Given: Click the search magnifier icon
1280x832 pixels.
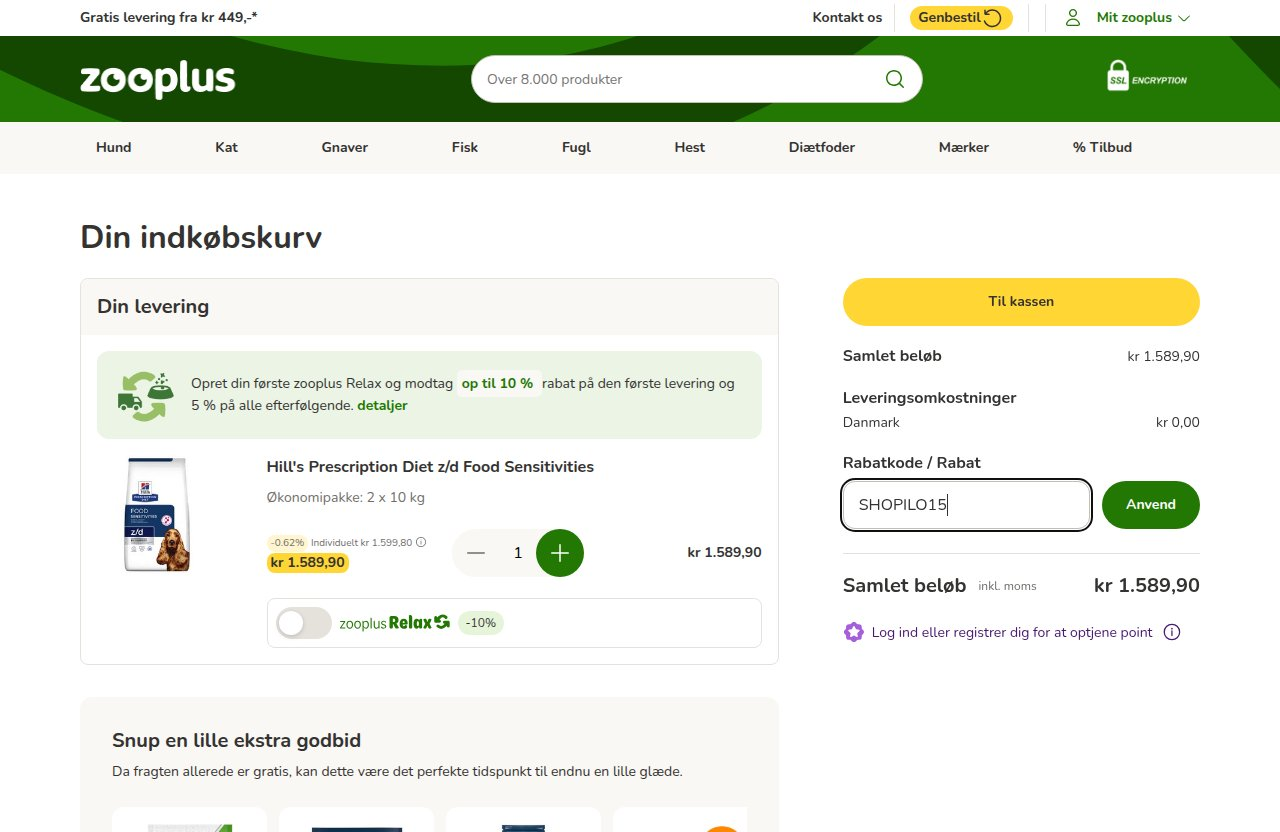Looking at the screenshot, I should [x=895, y=79].
